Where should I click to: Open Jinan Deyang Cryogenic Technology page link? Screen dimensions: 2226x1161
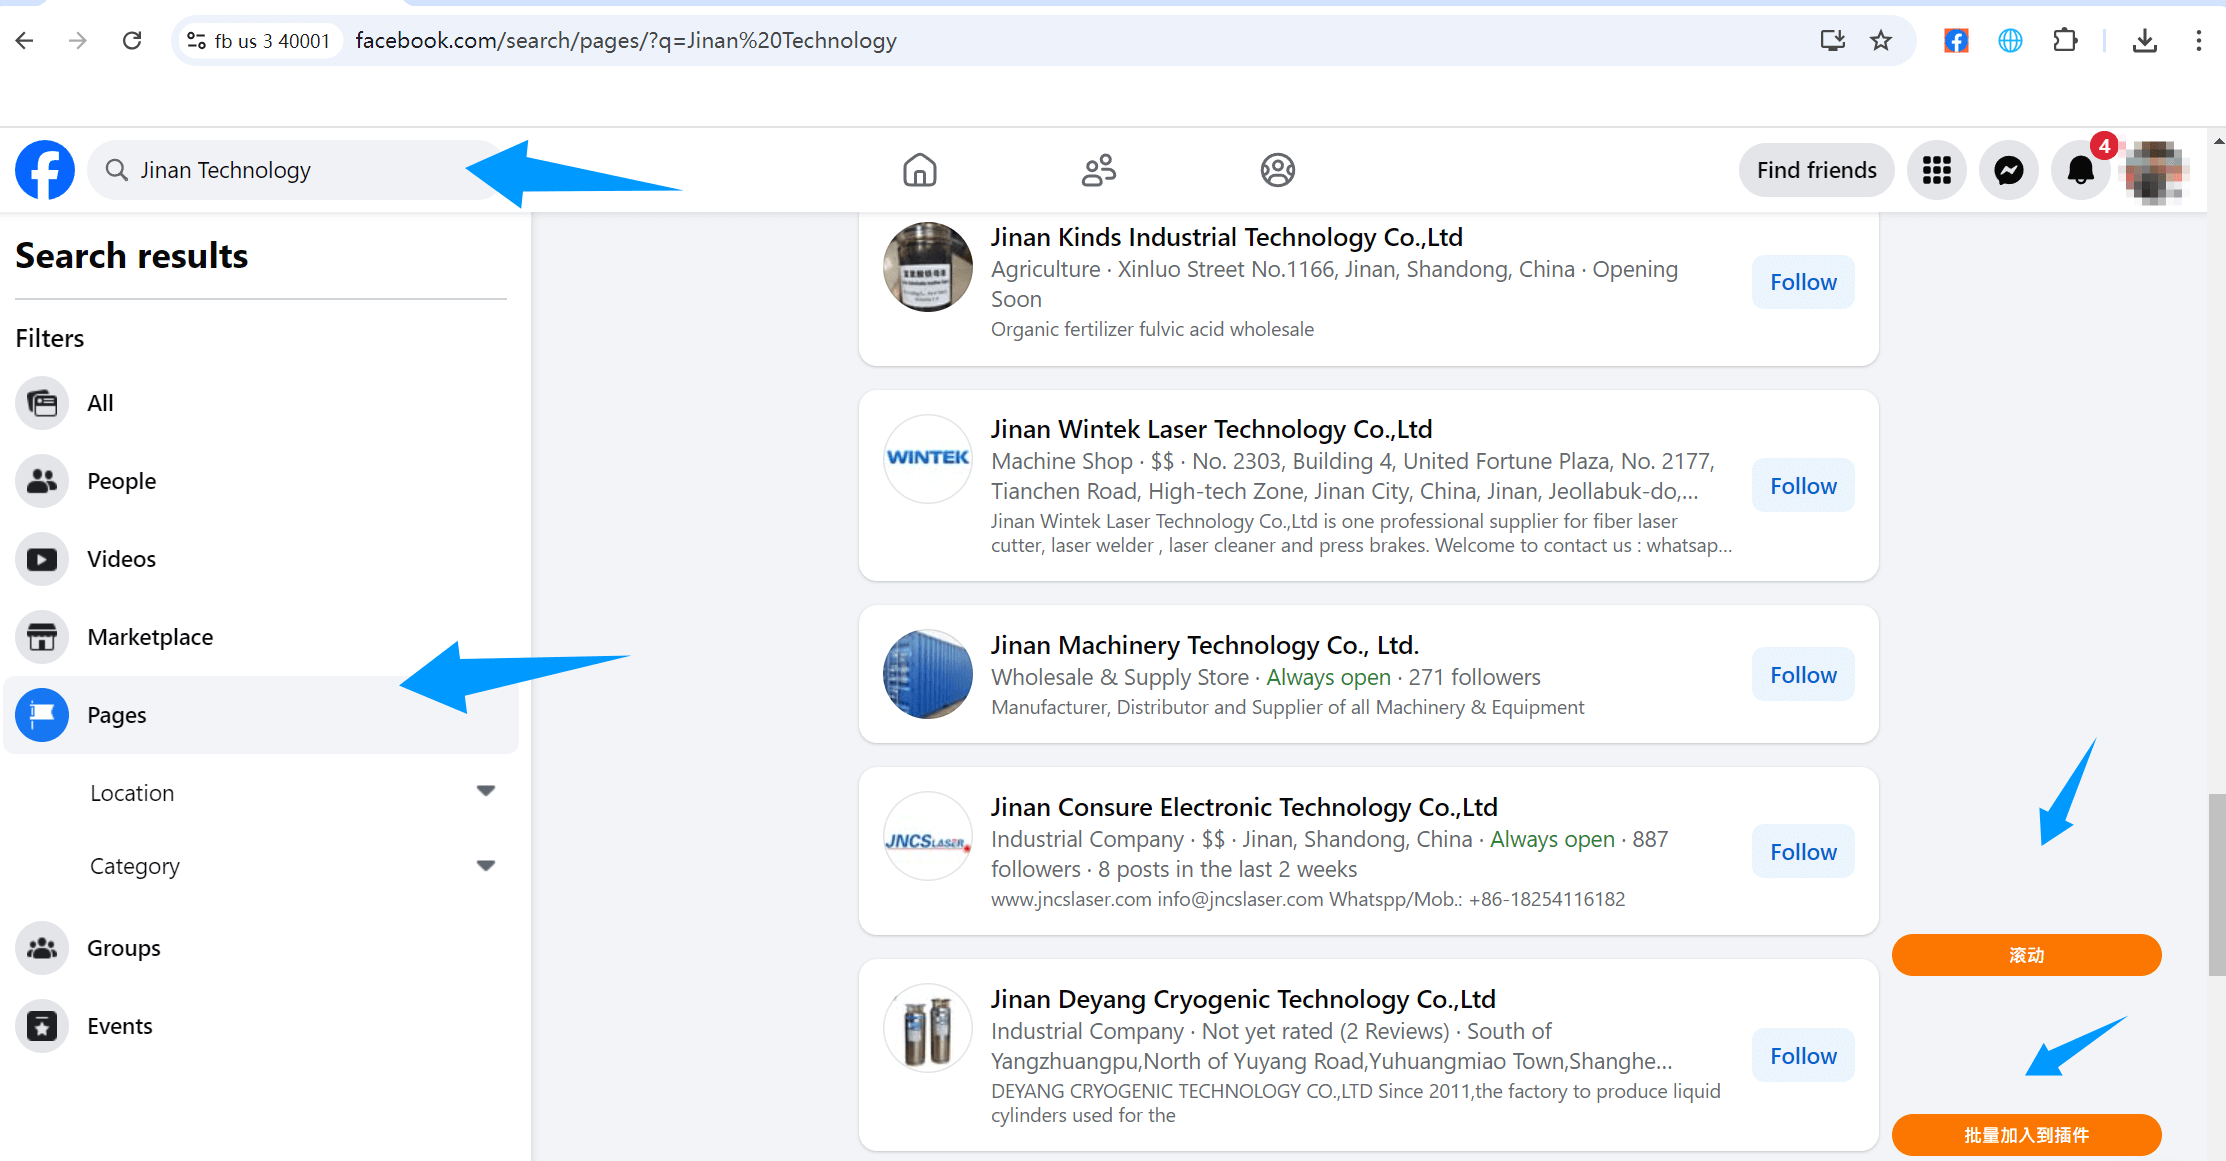[1243, 999]
